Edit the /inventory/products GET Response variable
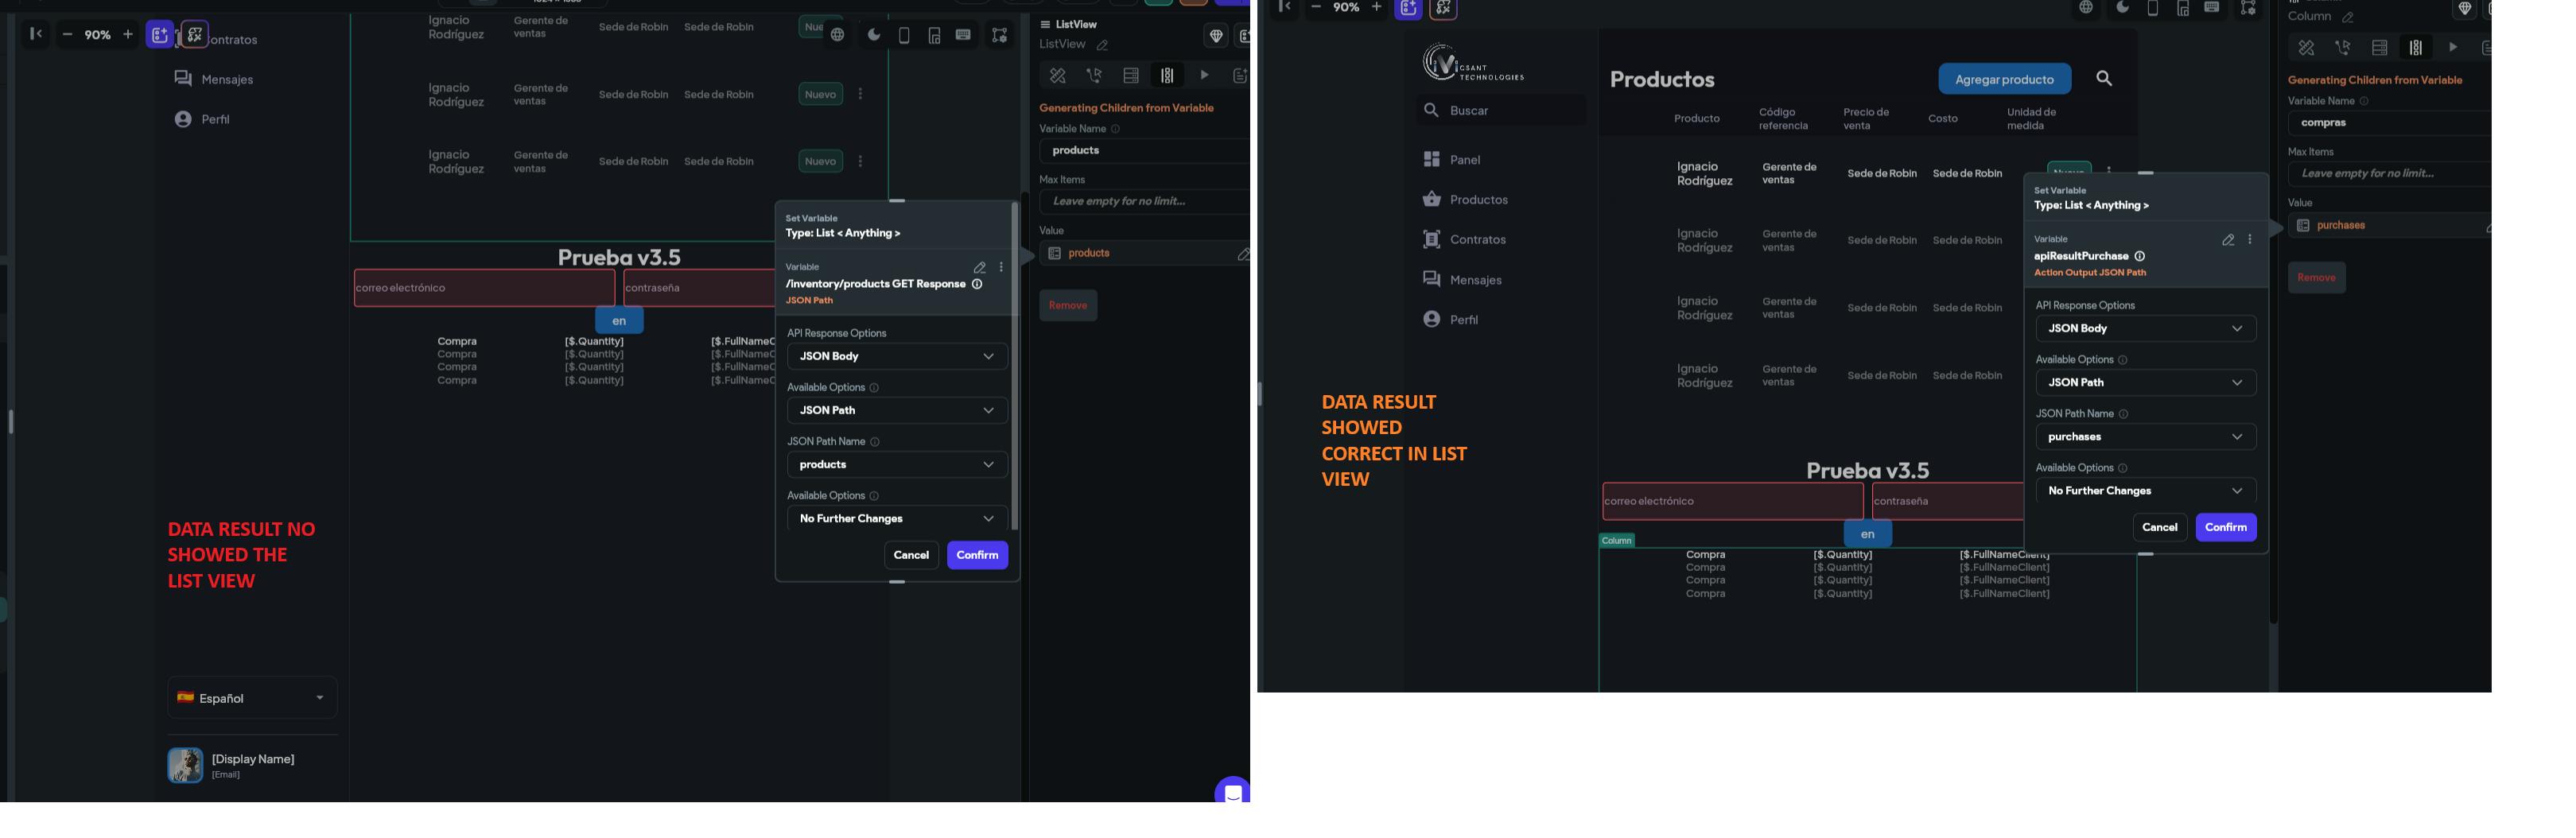 coord(980,268)
